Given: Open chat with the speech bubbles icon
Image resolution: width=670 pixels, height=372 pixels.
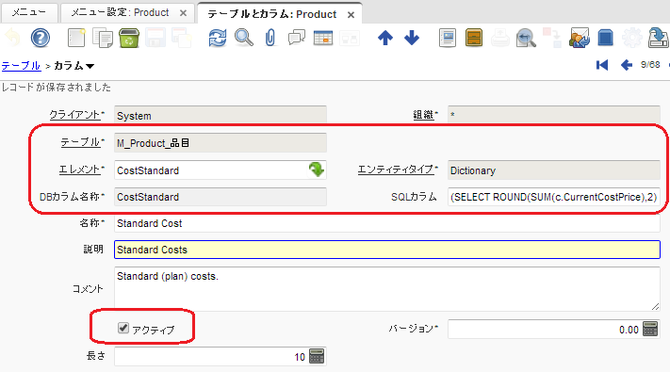Looking at the screenshot, I should (297, 38).
